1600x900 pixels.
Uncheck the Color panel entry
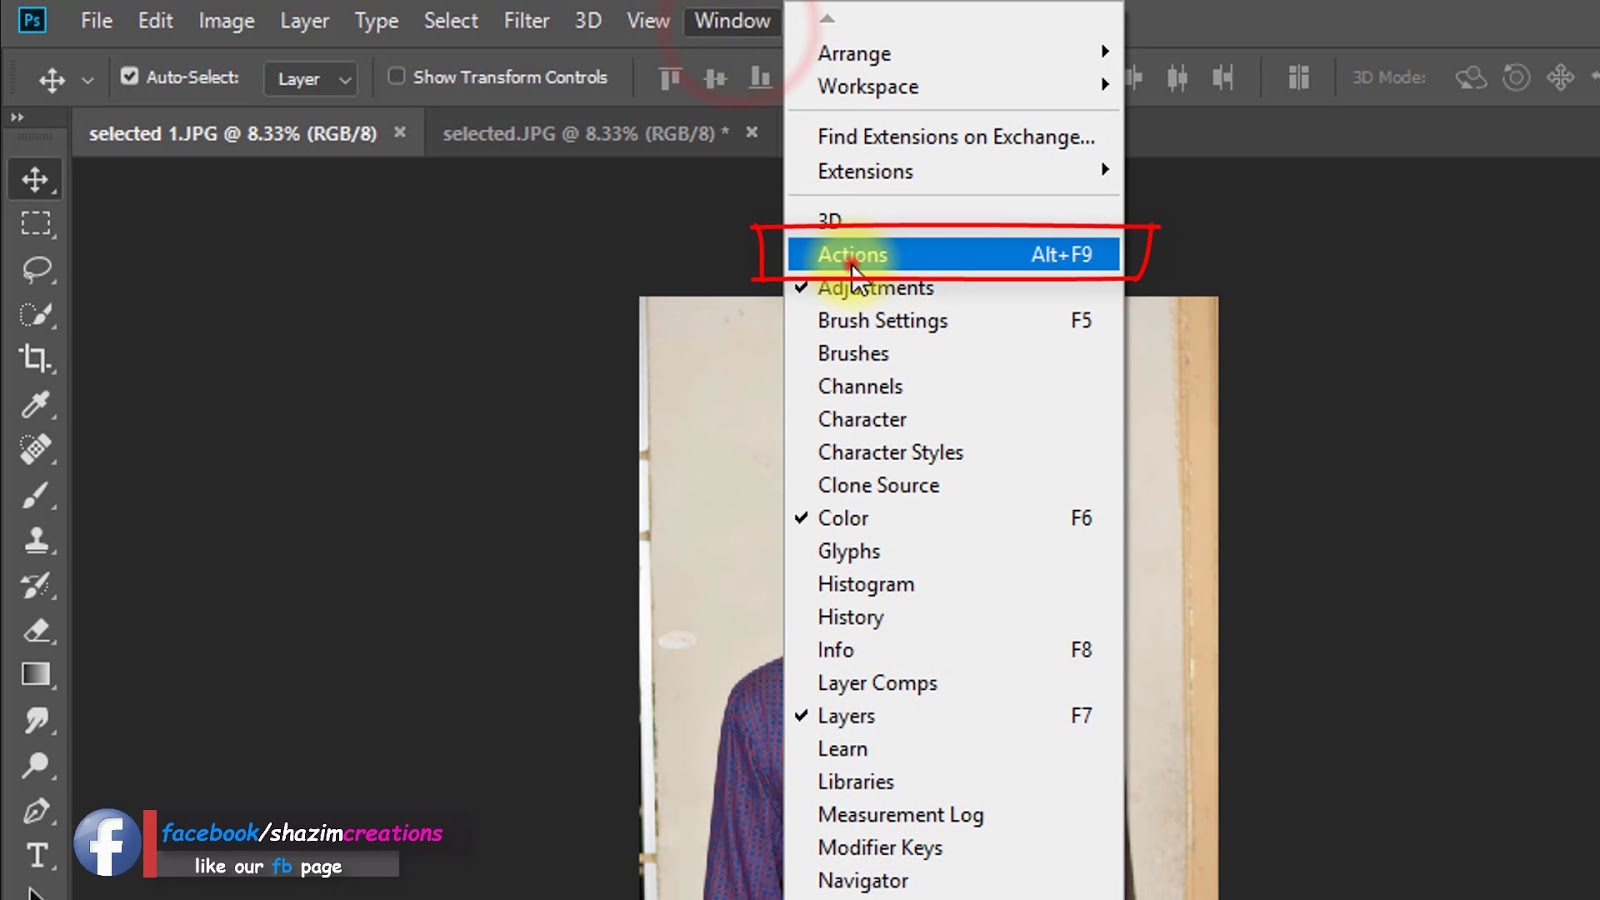click(954, 518)
